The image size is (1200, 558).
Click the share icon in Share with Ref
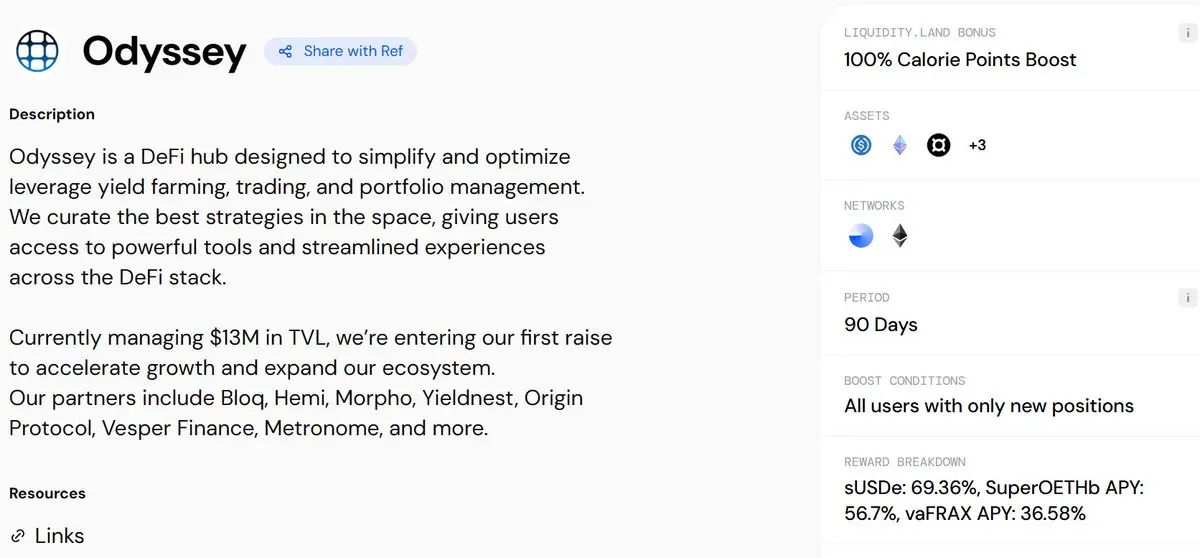click(x=286, y=51)
